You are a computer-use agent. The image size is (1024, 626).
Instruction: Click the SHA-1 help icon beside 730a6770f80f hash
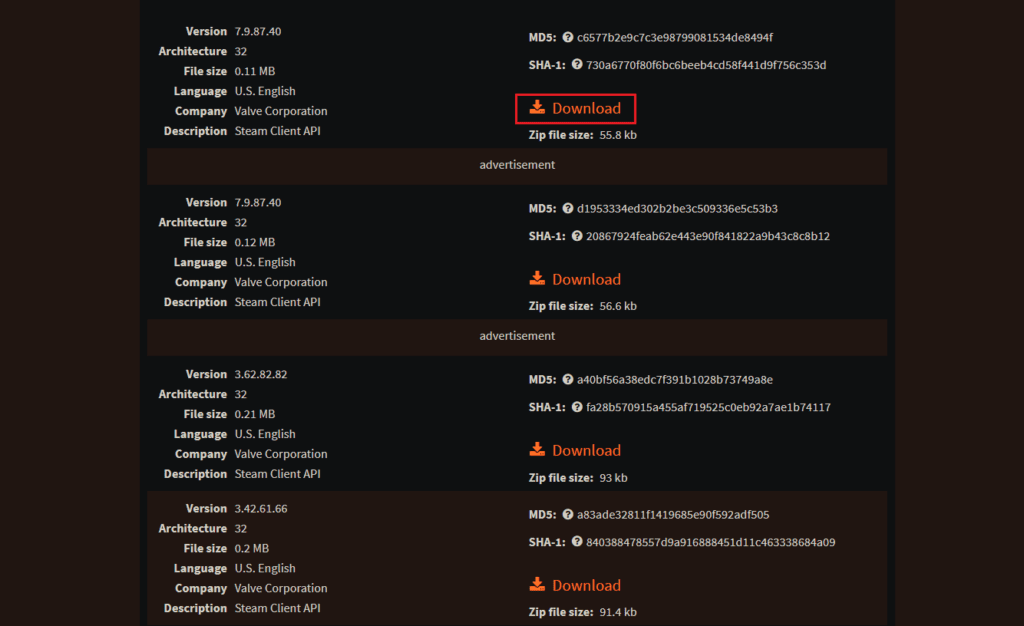577,64
